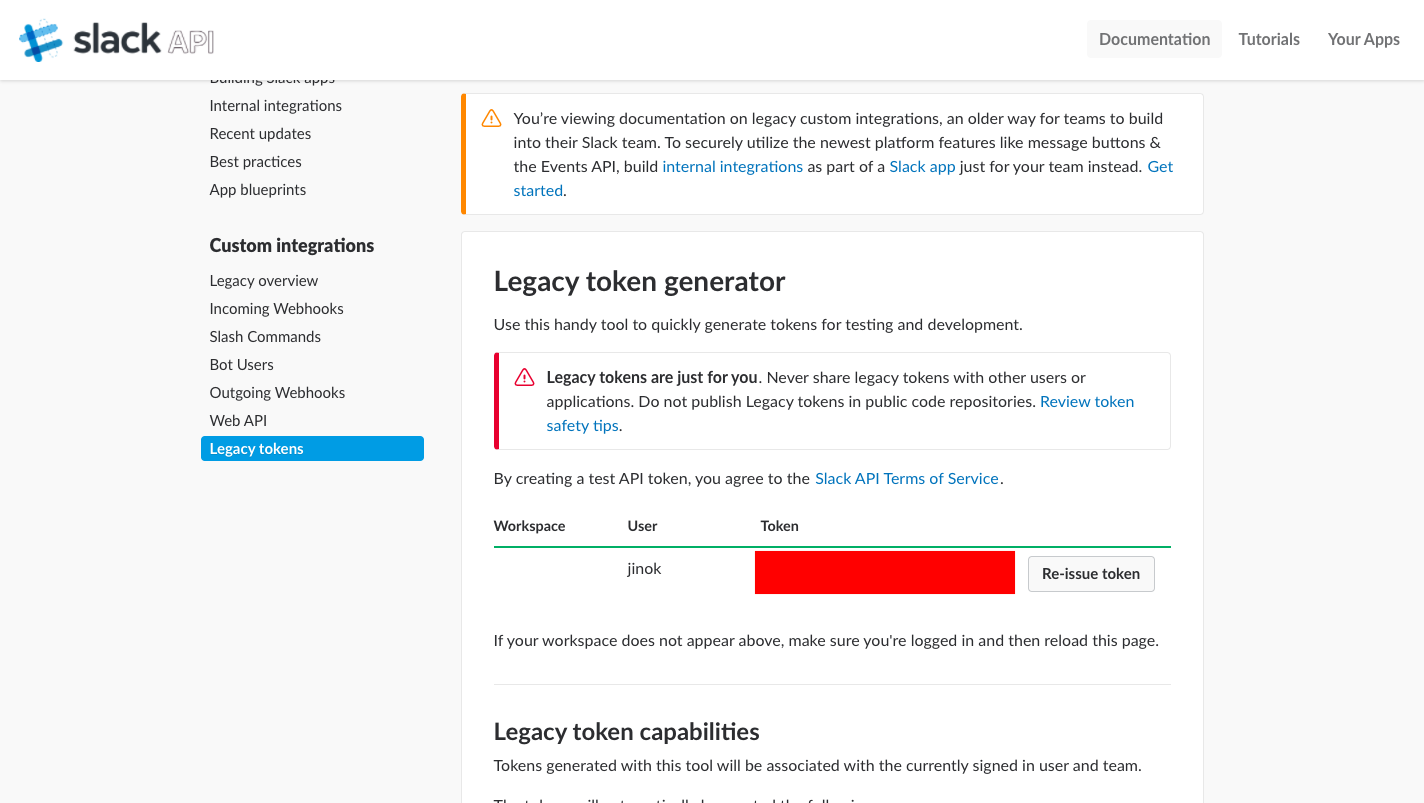Open Slack API Terms of Service link
The image size is (1424, 803).
[907, 479]
